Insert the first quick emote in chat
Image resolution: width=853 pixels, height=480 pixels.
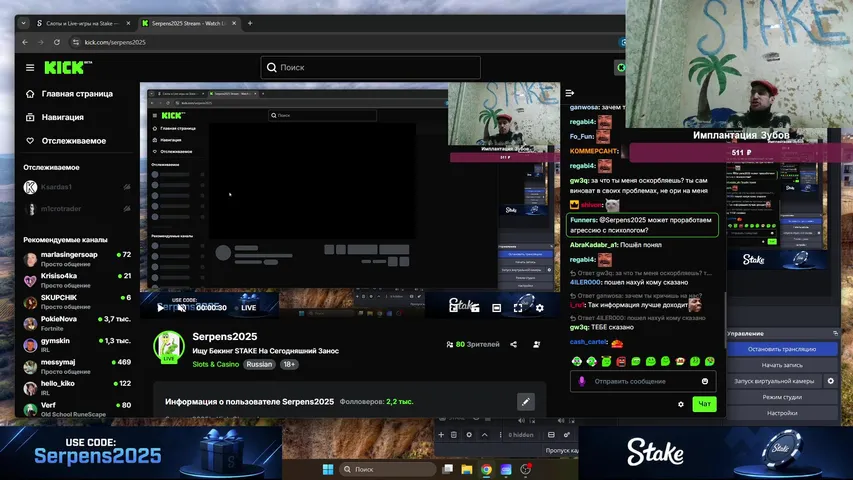(577, 361)
